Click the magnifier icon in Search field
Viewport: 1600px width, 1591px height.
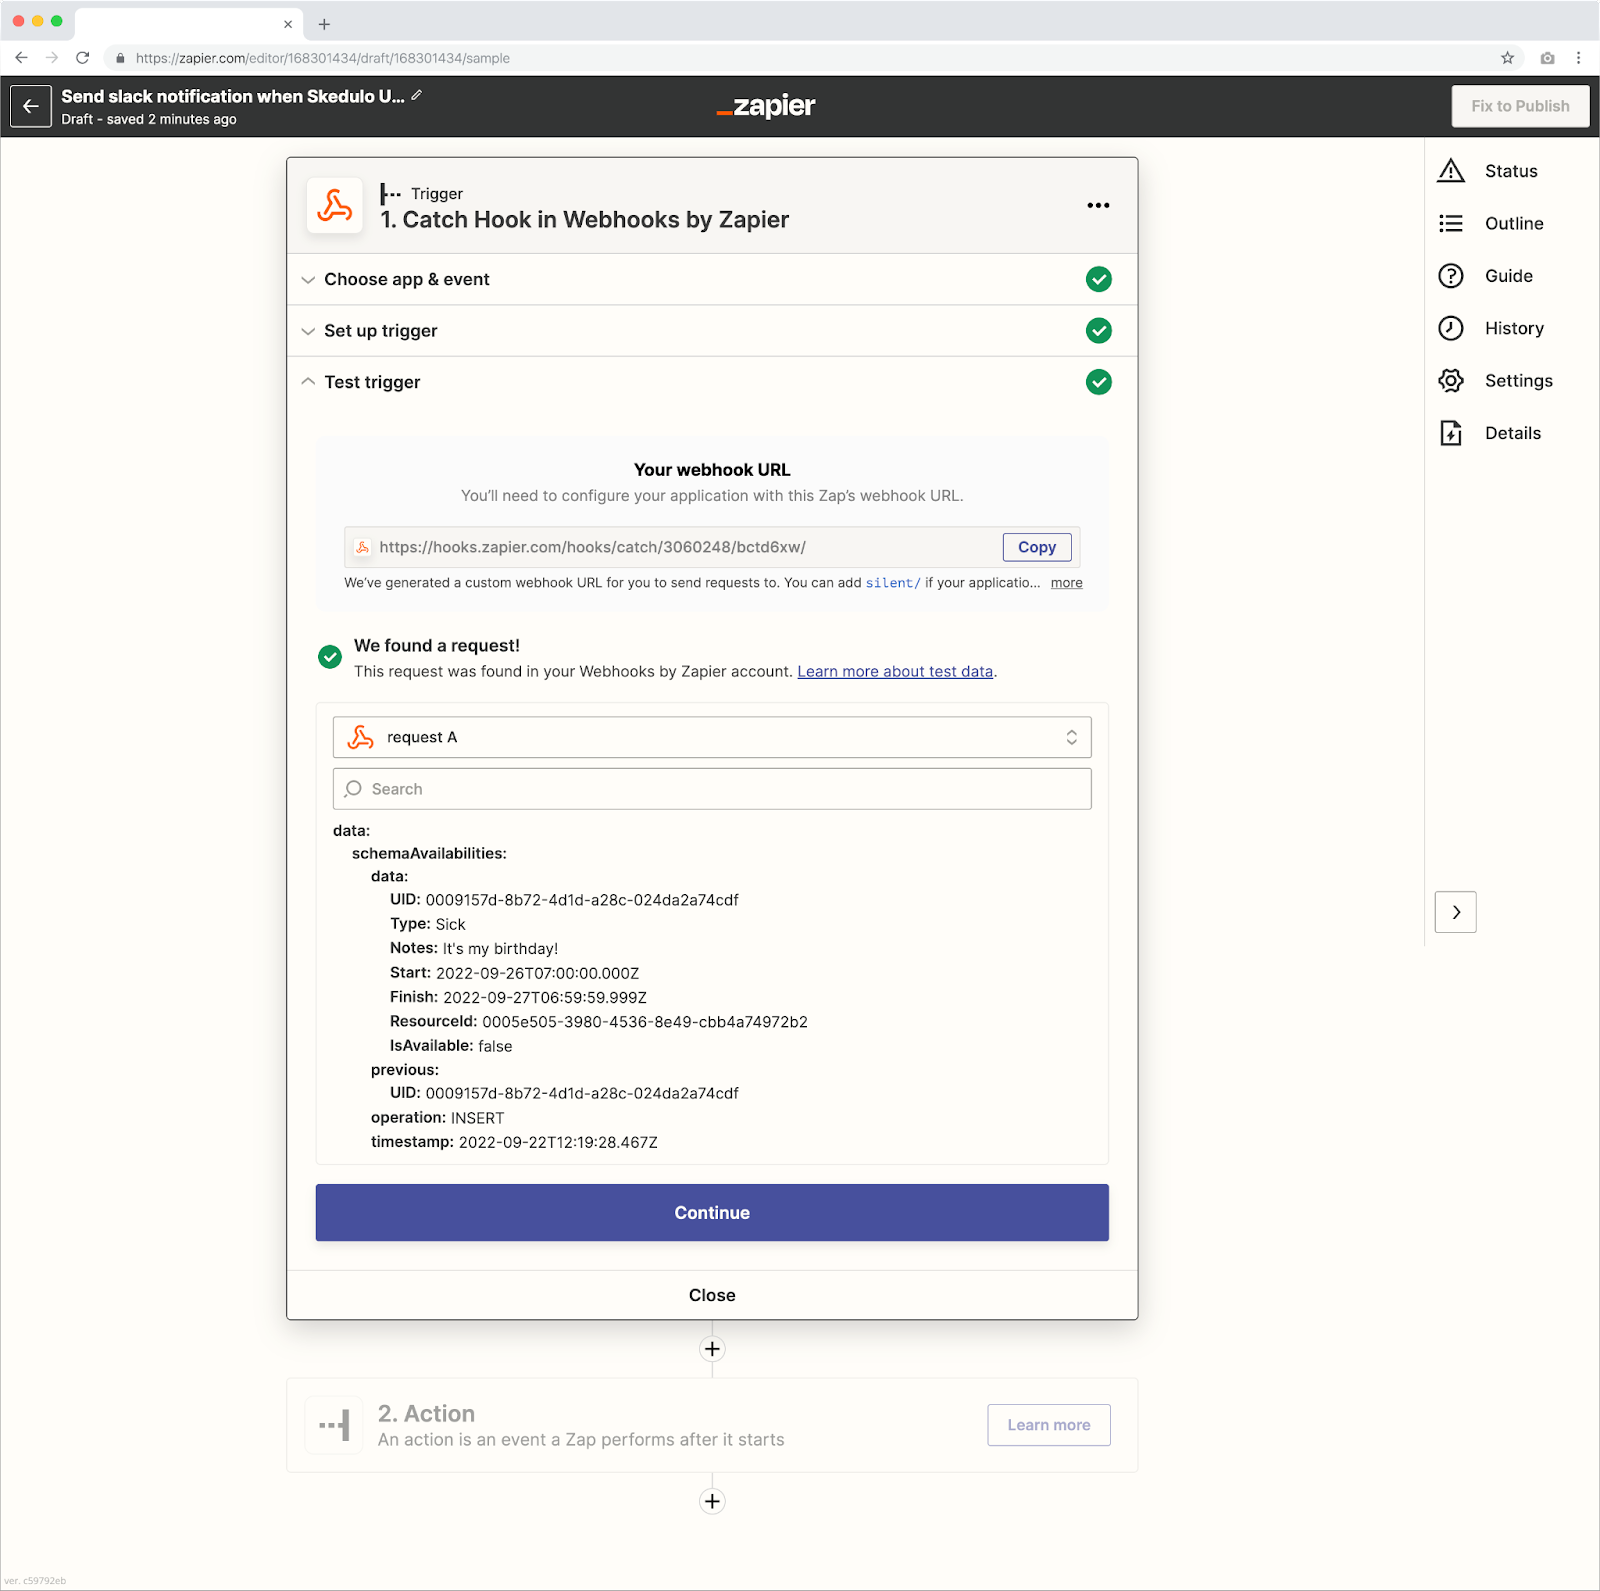pos(353,789)
